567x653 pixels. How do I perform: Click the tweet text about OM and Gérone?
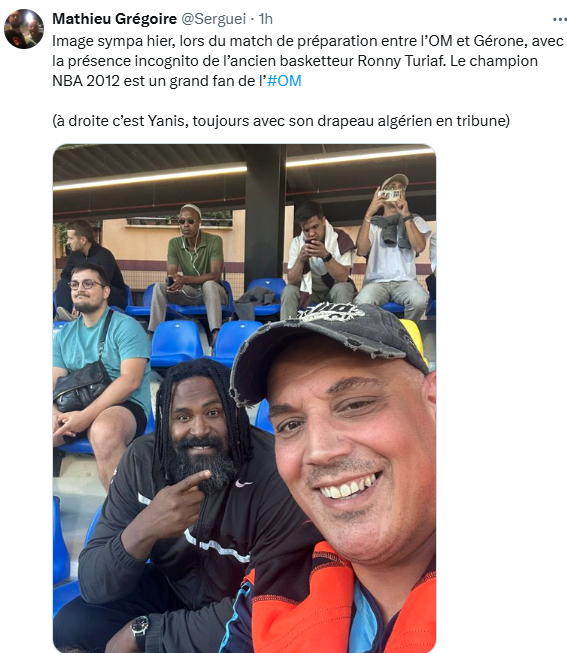point(307,61)
